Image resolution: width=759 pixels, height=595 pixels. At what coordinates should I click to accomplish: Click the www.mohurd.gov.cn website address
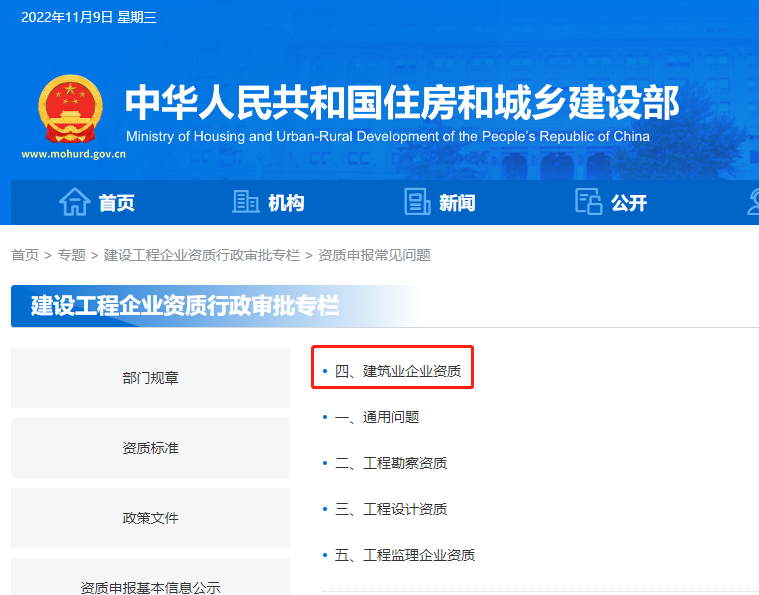74,154
